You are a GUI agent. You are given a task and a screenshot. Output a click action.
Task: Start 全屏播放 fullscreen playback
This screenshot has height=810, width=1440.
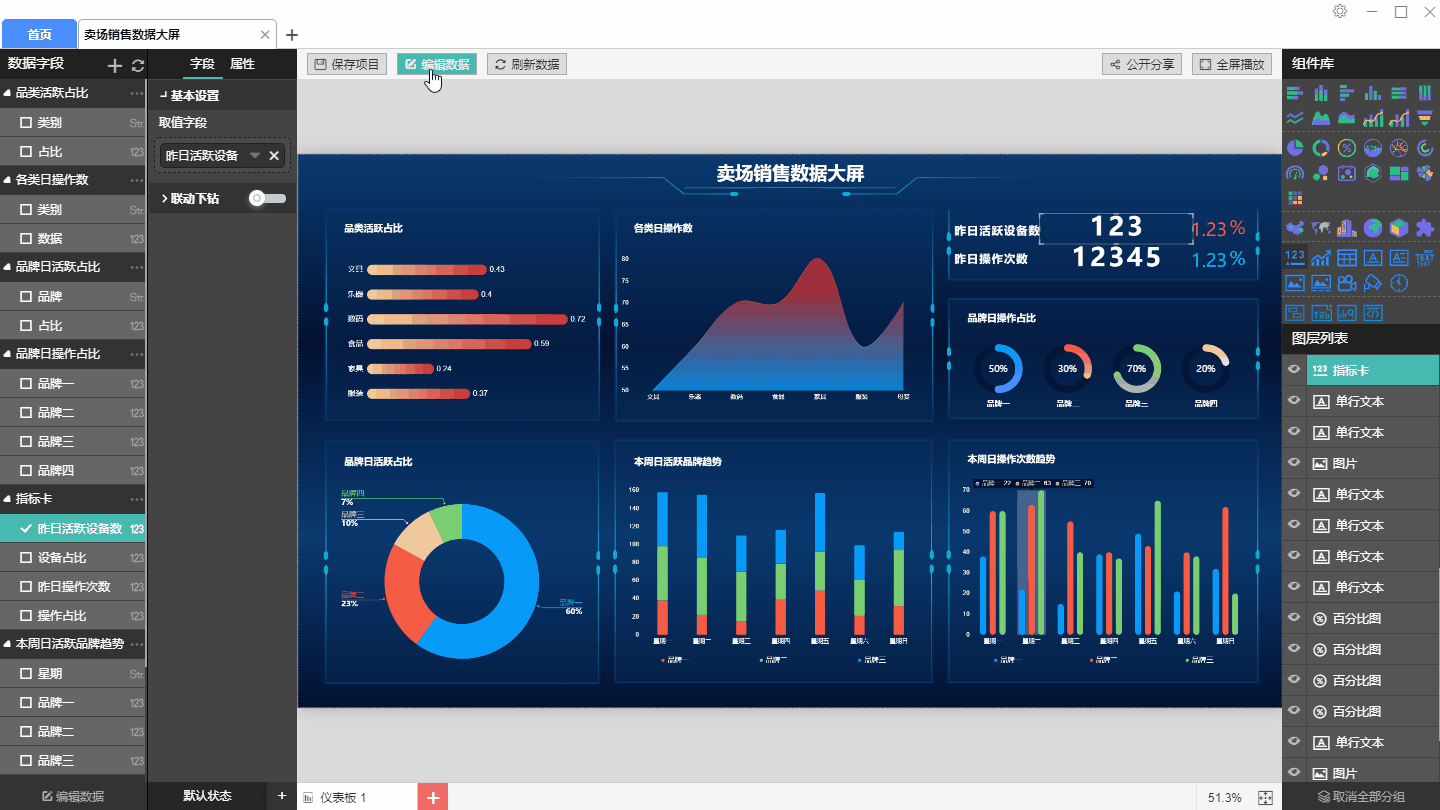(x=1232, y=64)
